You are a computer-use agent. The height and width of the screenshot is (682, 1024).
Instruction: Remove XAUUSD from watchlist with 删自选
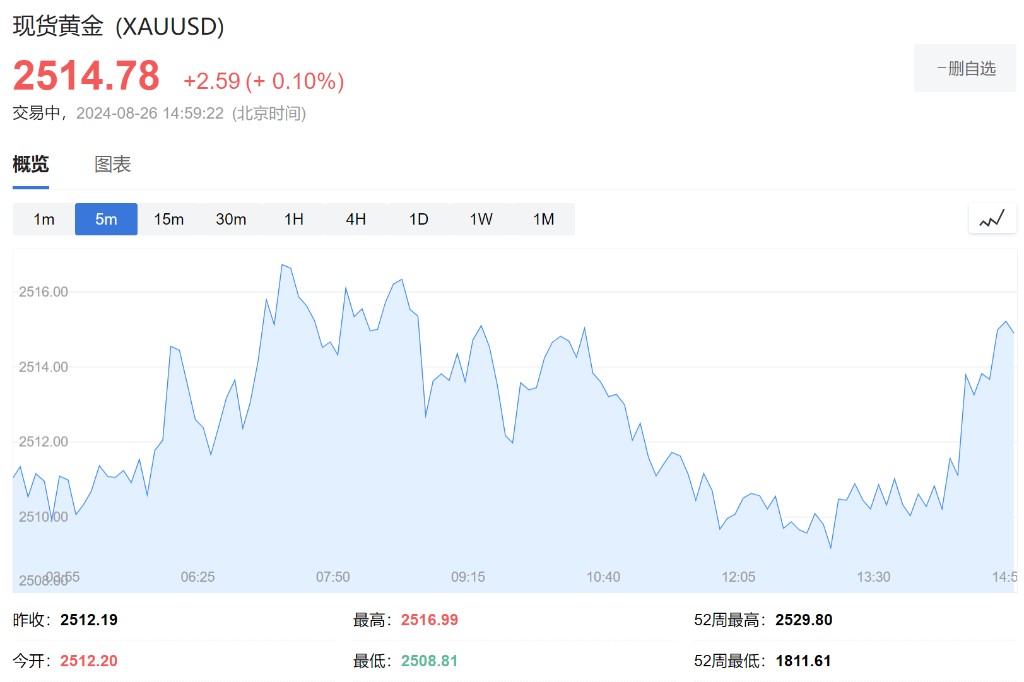[x=965, y=68]
